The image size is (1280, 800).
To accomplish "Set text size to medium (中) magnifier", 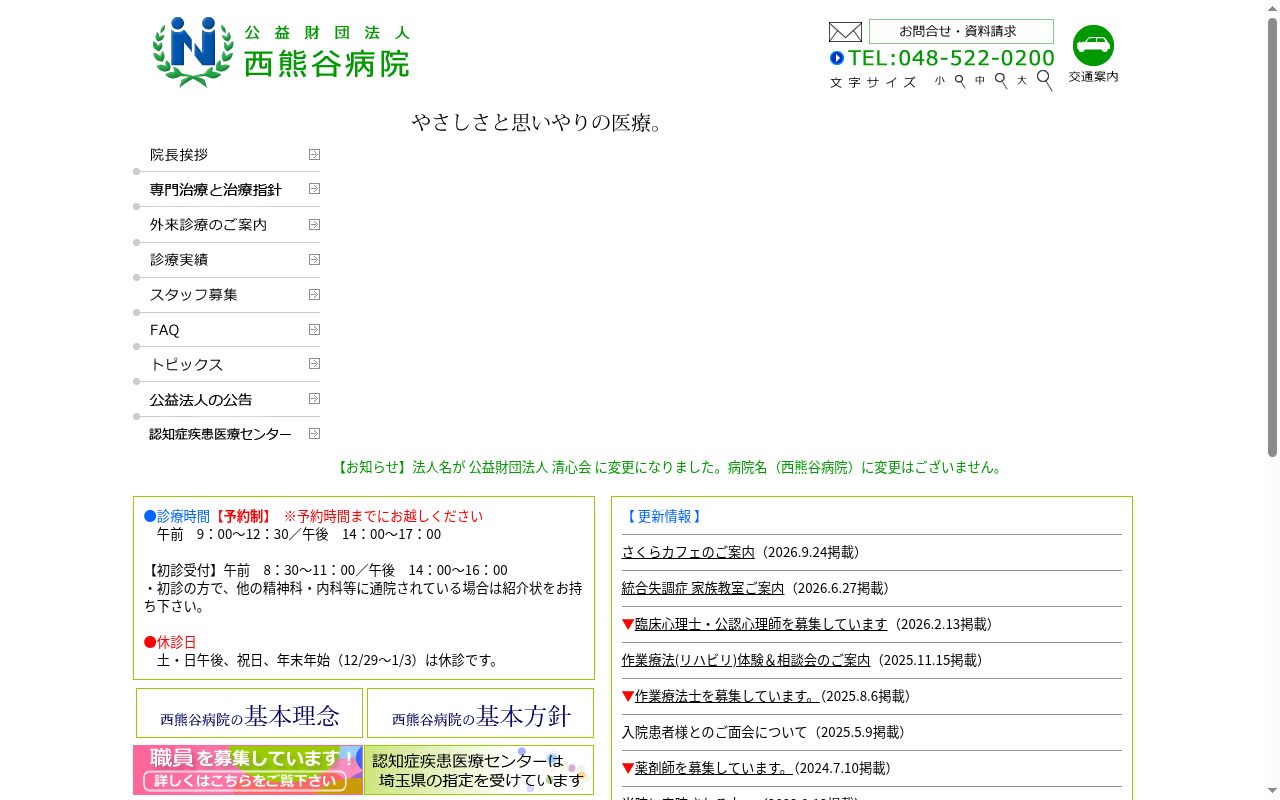I will pyautogui.click(x=1001, y=81).
